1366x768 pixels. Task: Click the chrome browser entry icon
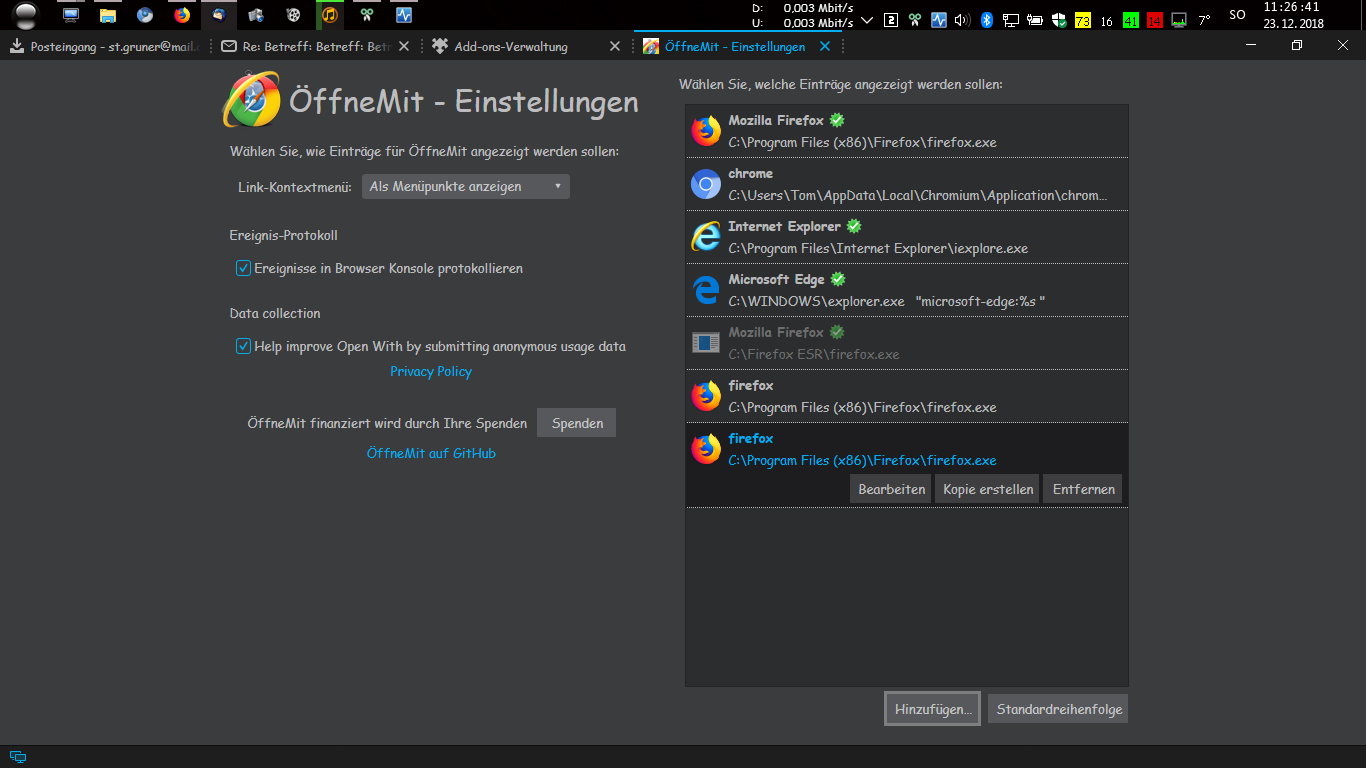(x=706, y=184)
